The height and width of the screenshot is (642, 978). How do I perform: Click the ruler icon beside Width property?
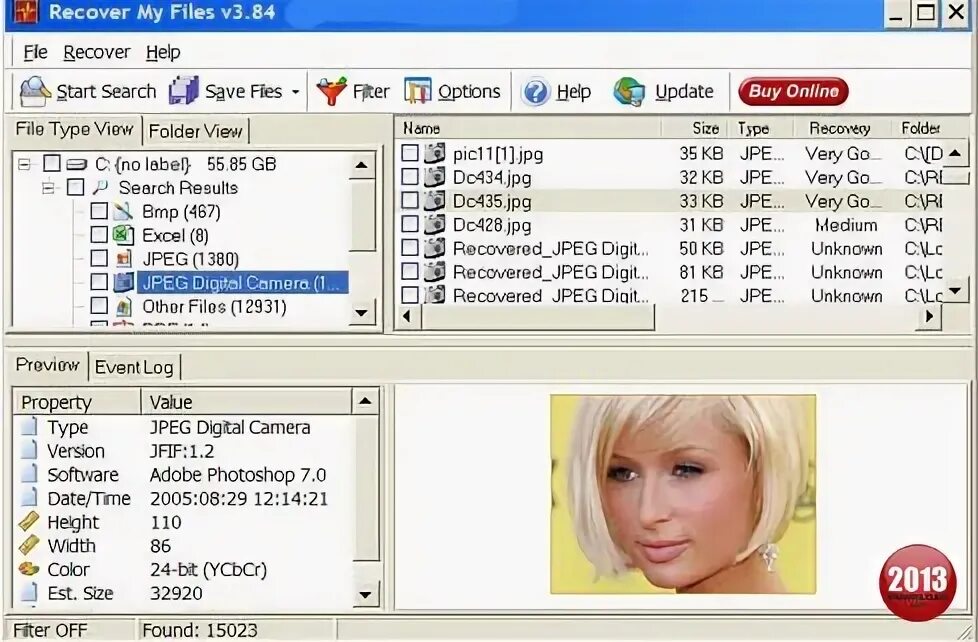click(29, 545)
